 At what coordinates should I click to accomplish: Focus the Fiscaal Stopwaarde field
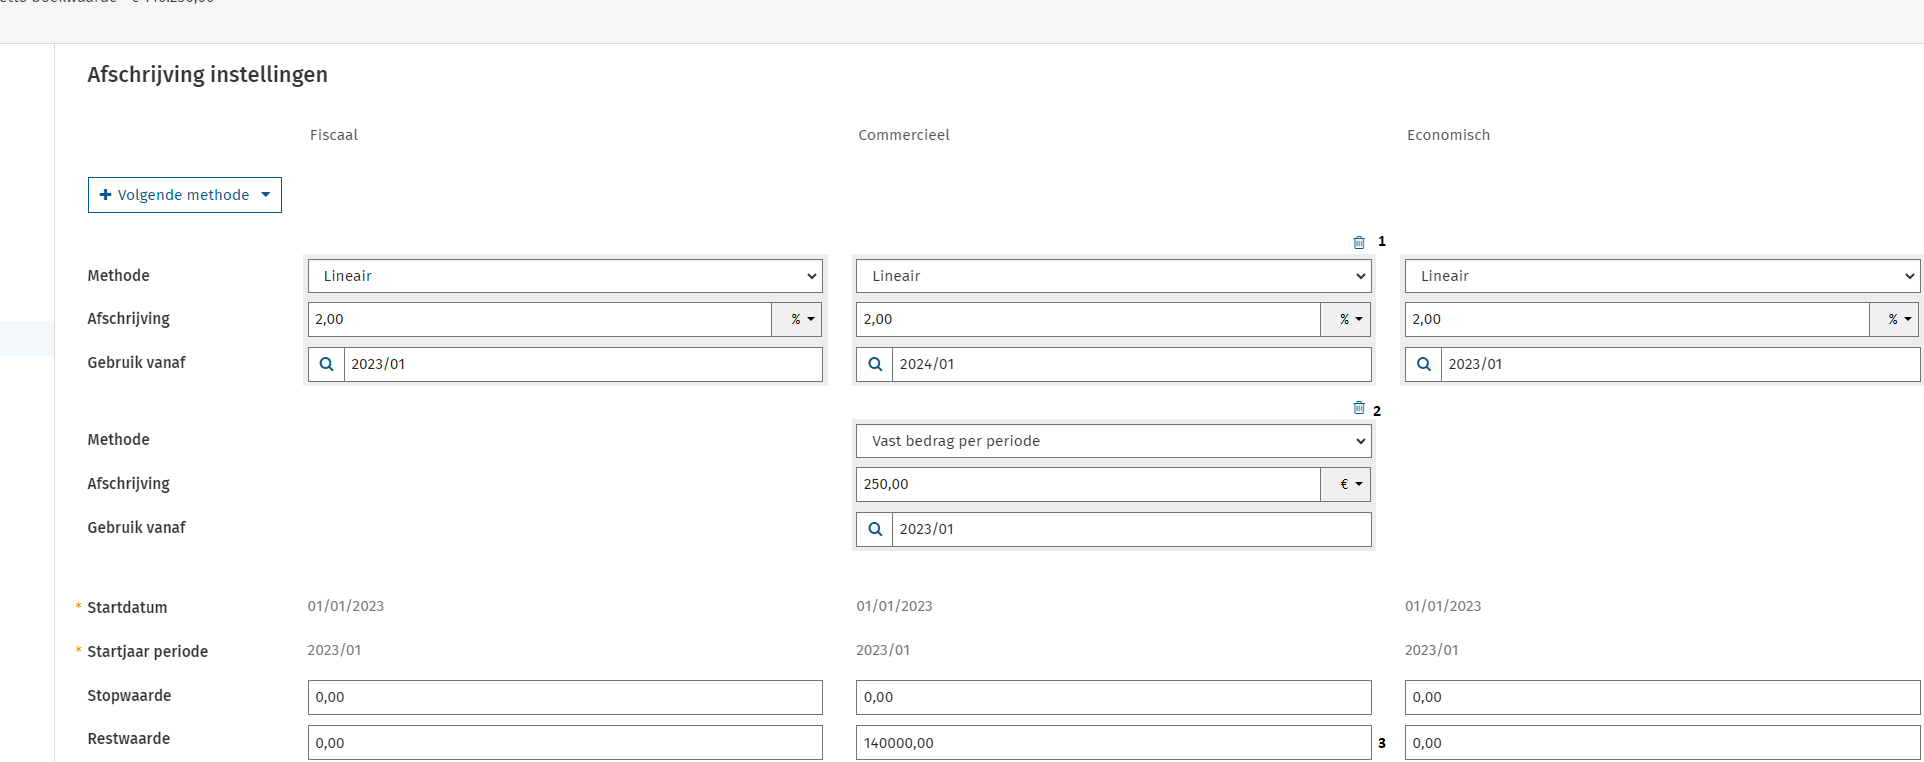565,697
